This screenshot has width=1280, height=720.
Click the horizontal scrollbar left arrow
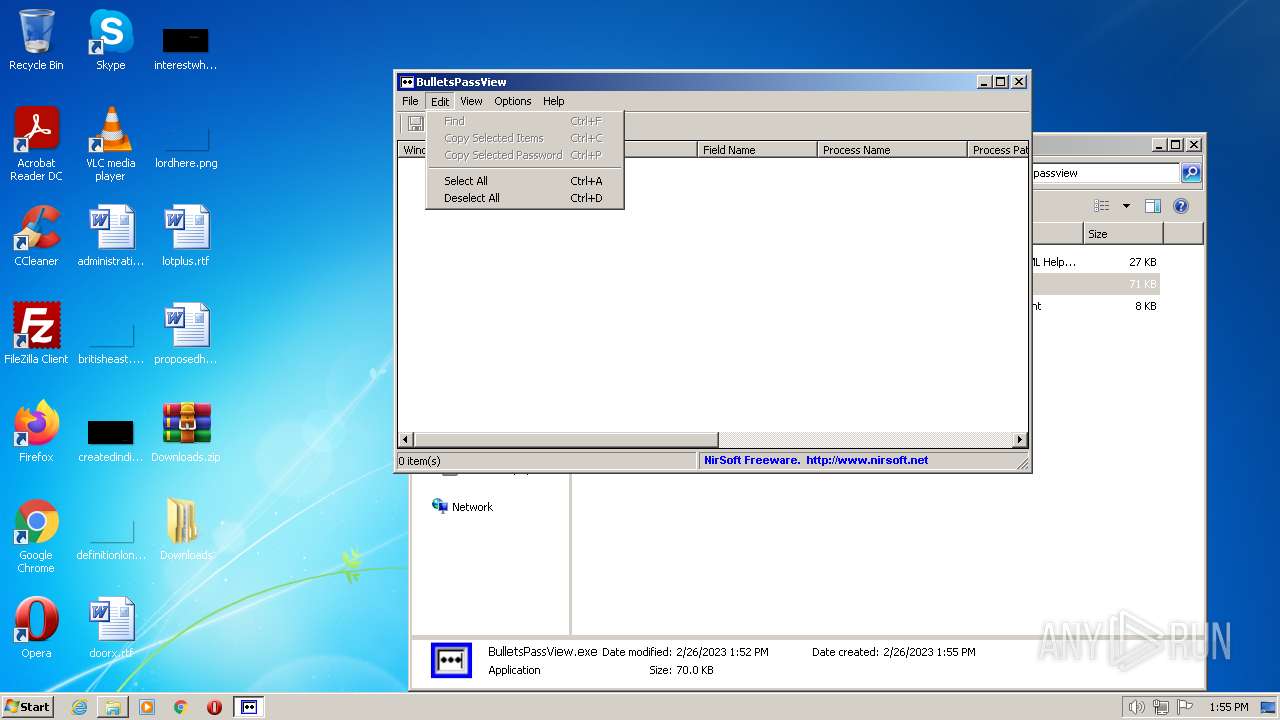pyautogui.click(x=406, y=440)
